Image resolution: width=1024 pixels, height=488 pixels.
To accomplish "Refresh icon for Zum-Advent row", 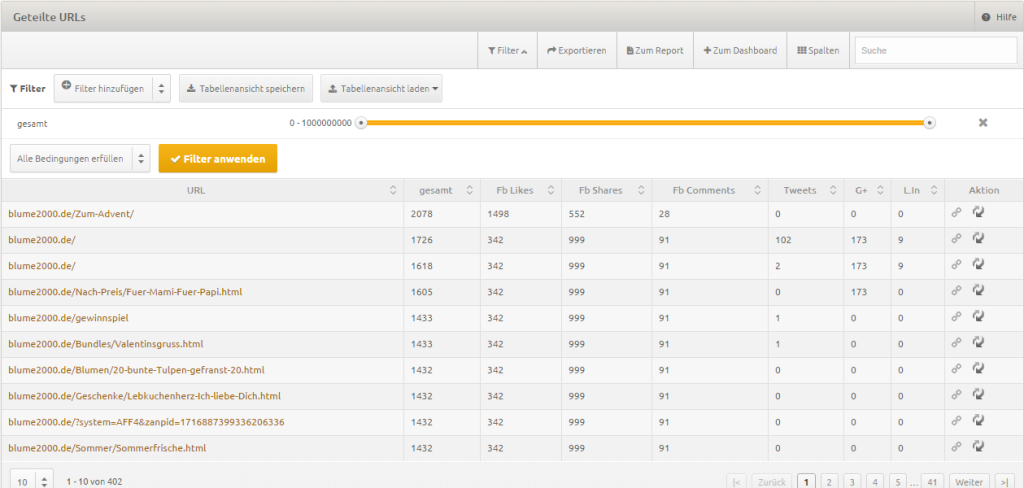I will (978, 212).
